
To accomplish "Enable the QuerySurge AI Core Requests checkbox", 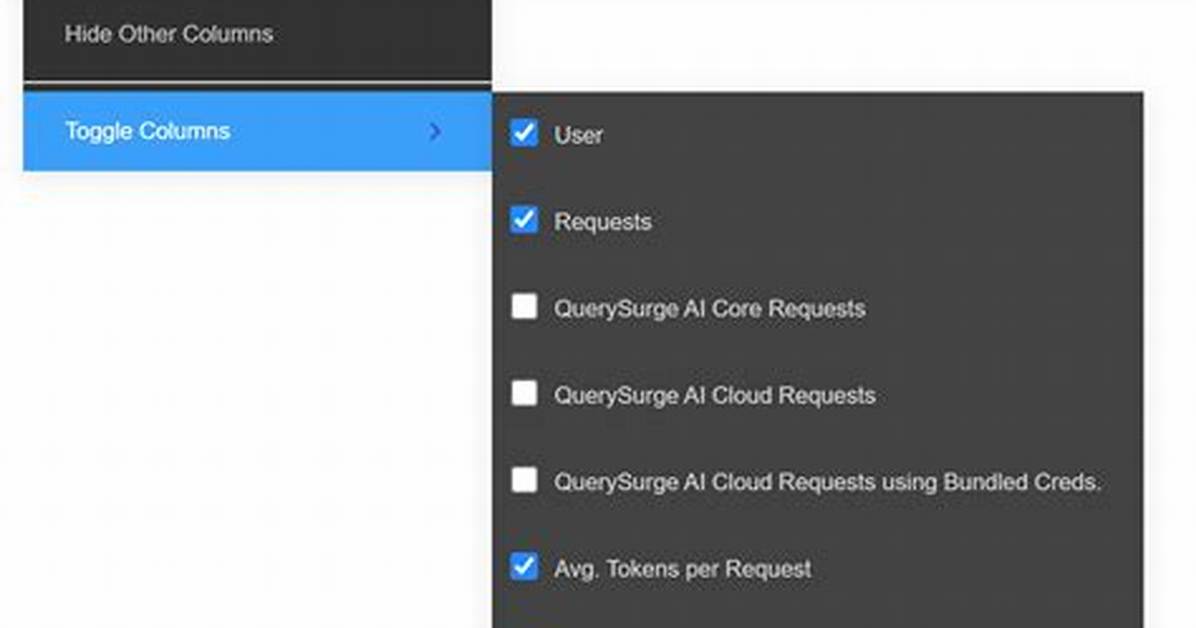I will click(524, 307).
